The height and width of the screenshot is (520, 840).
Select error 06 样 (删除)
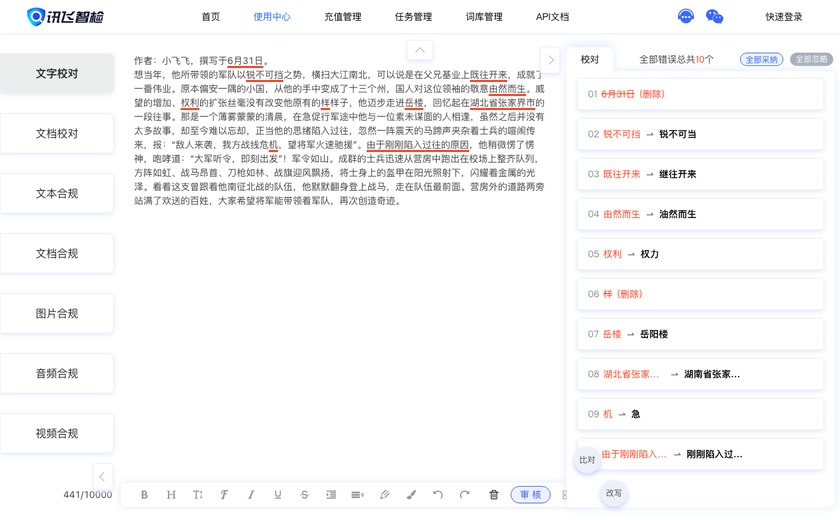[700, 294]
